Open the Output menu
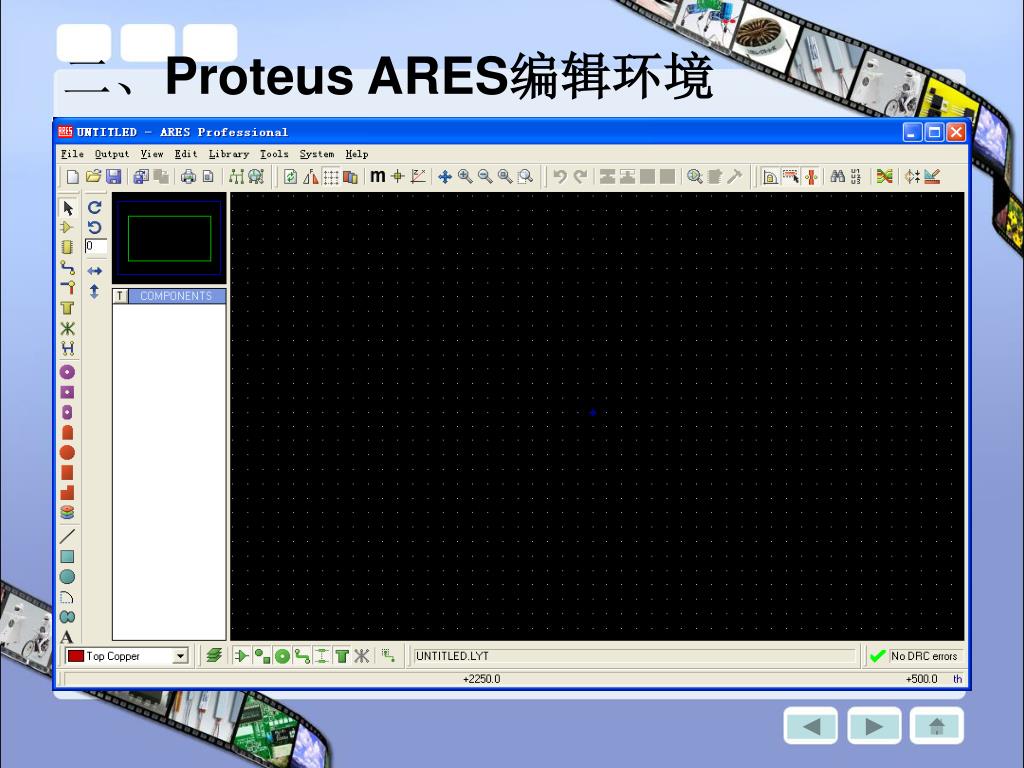Image resolution: width=1024 pixels, height=768 pixels. tap(112, 154)
